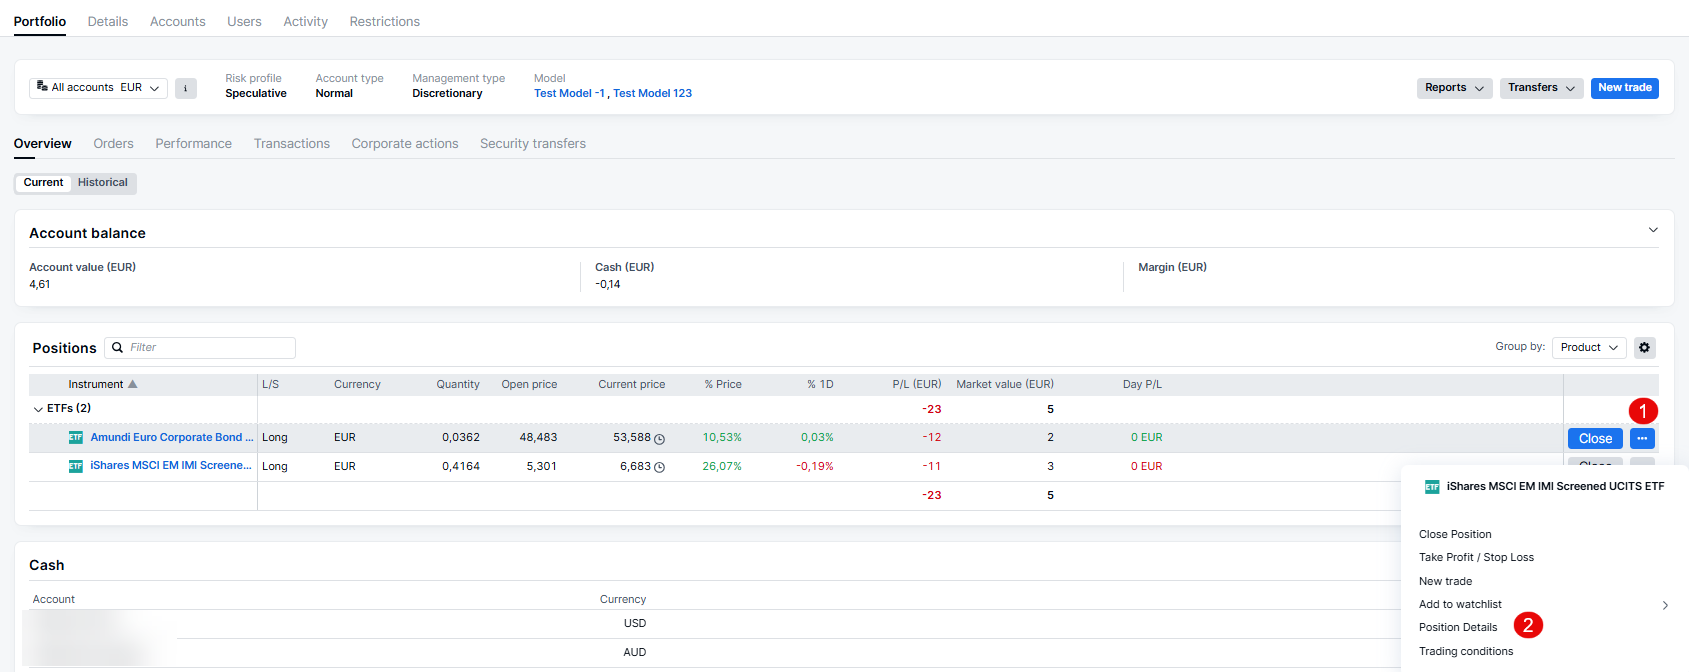The image size is (1689, 672).
Task: Click the ETF icon beside Amundi Euro Corporate Bond
Action: pos(76,438)
